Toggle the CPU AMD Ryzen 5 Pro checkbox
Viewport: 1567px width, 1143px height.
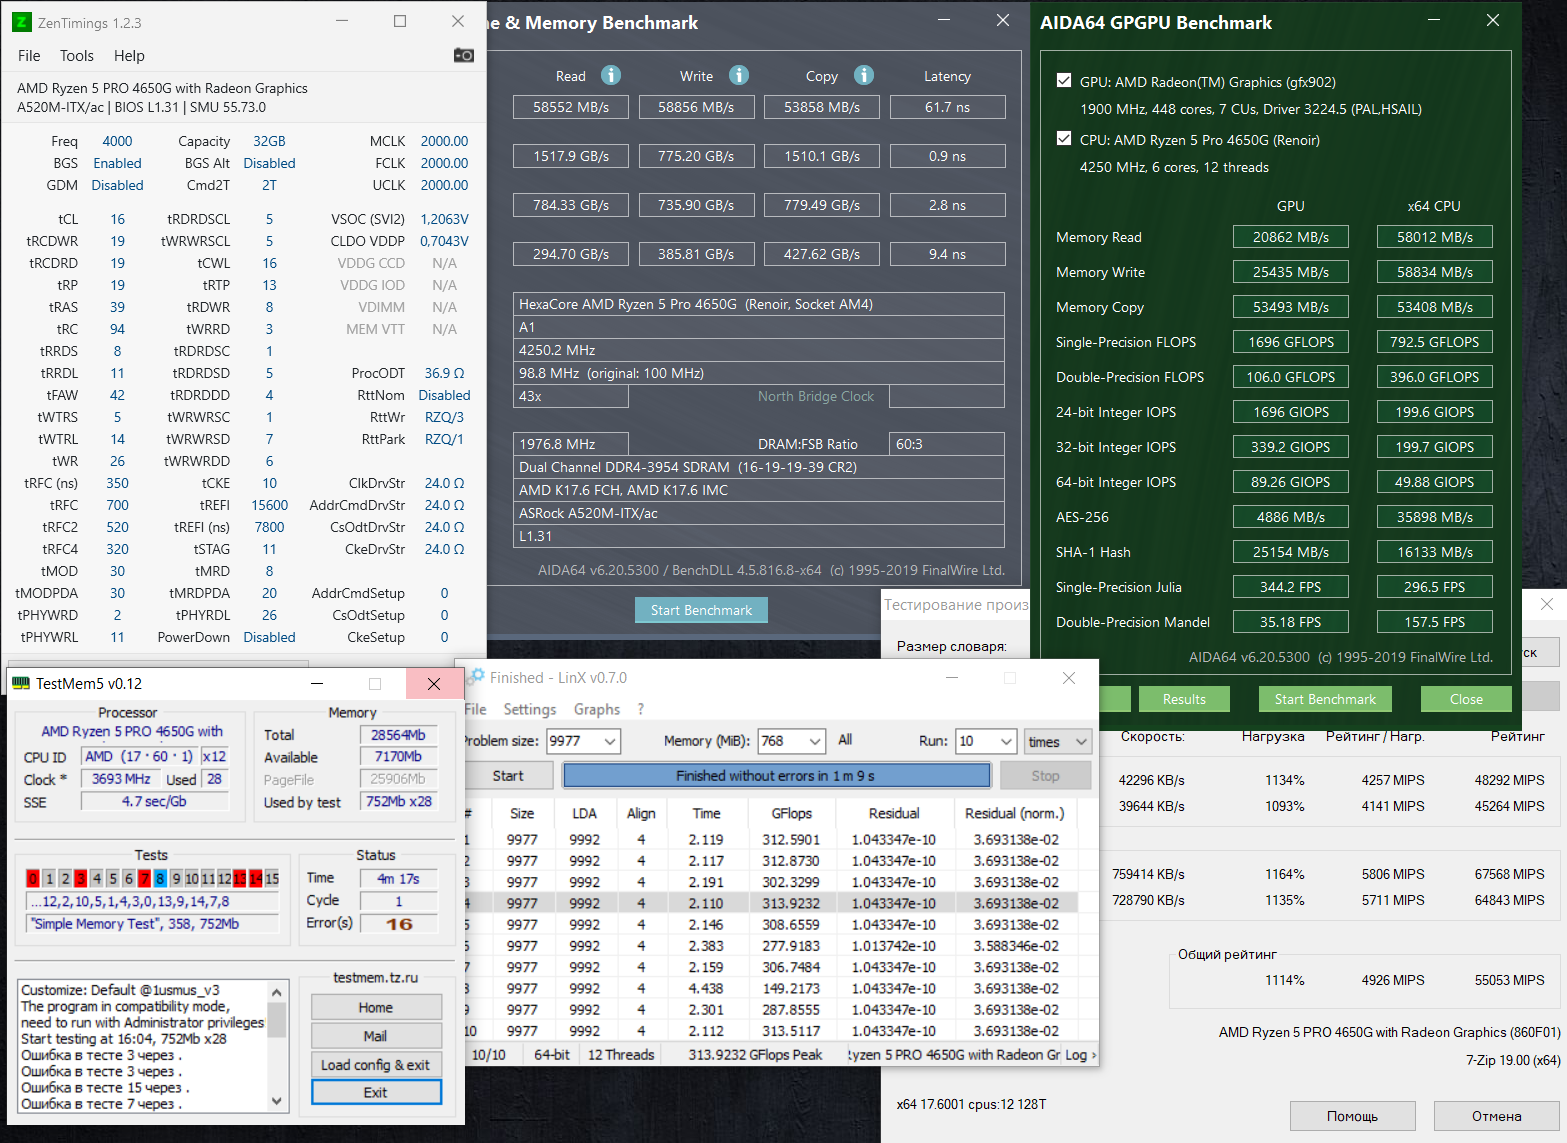pyautogui.click(x=1064, y=139)
